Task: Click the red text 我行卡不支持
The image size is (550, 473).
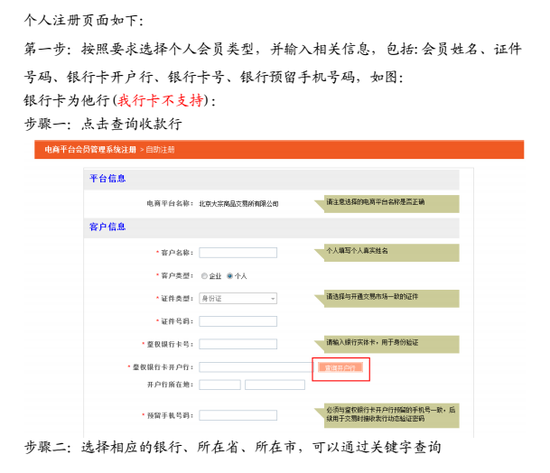Action: (x=160, y=100)
